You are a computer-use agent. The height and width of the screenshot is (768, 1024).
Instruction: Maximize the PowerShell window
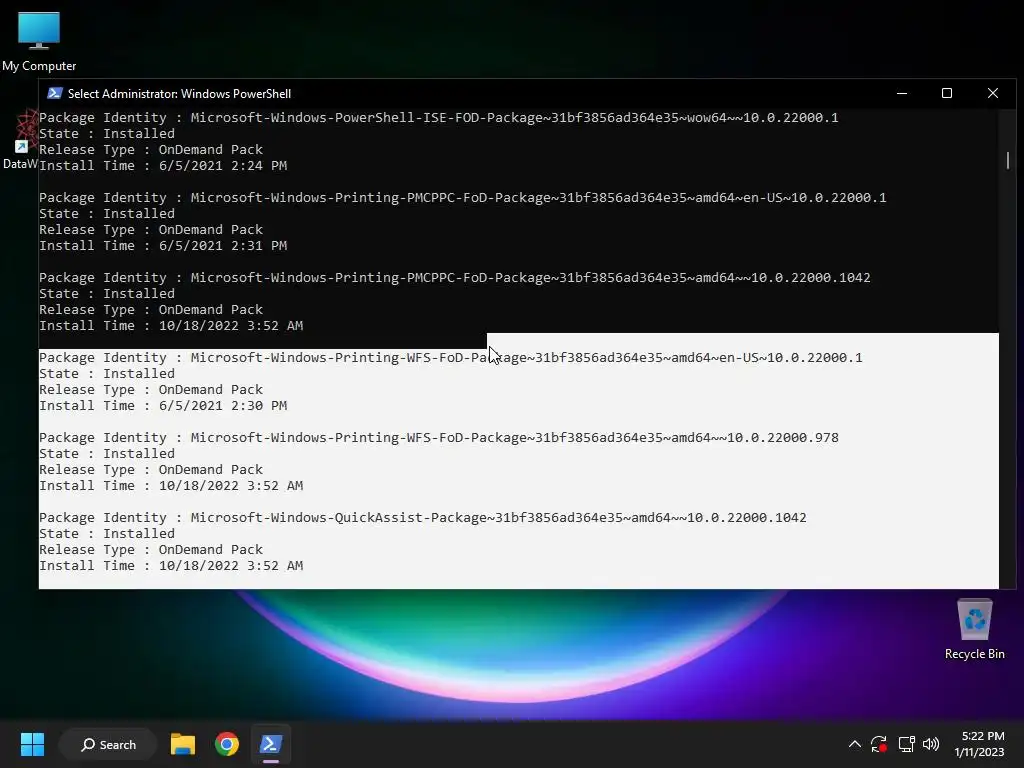(947, 93)
